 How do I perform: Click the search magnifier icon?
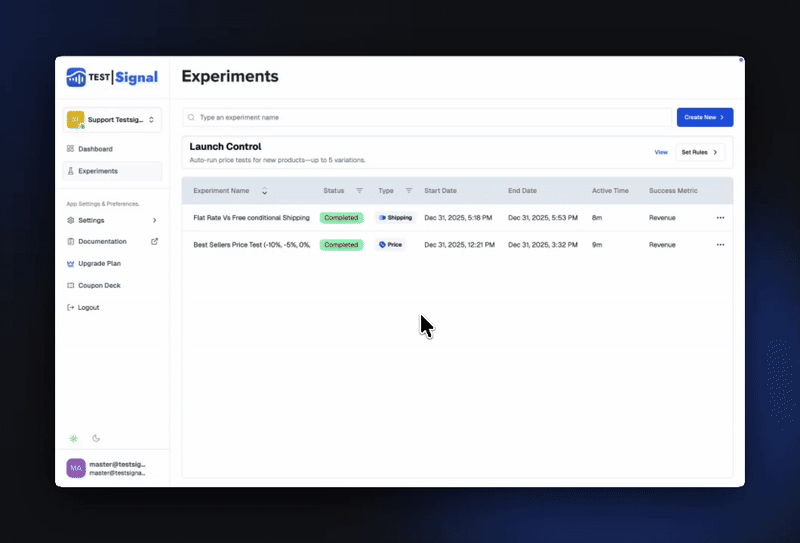click(x=192, y=118)
